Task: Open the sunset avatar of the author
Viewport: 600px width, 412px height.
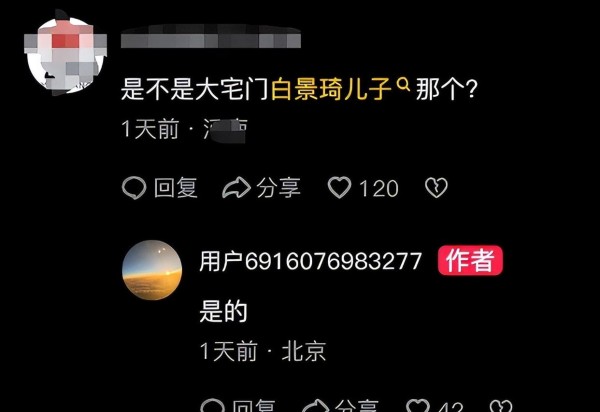Action: (x=152, y=270)
